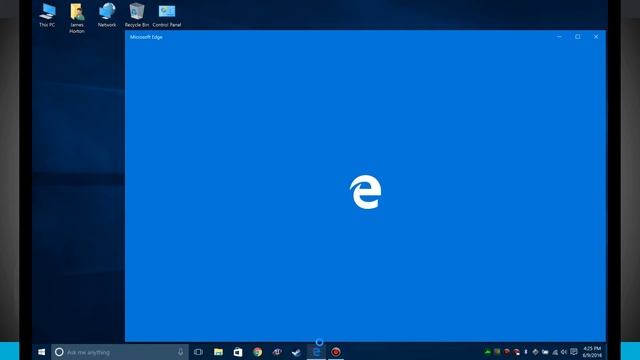Open the Steam taskbar icon
This screenshot has height=360, width=640.
(x=296, y=352)
